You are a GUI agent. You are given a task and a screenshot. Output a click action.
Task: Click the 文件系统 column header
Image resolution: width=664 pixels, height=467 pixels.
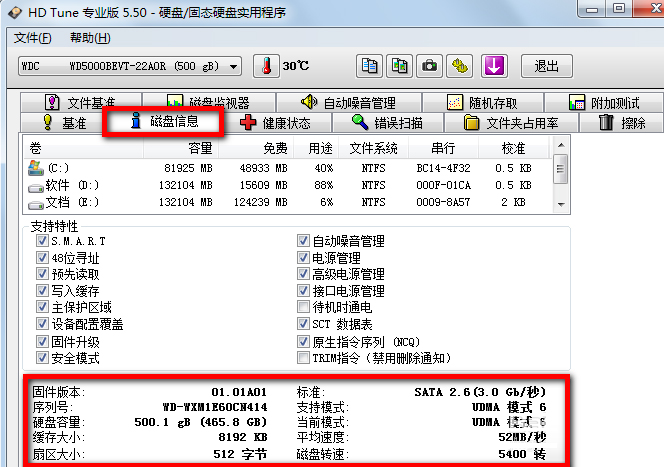pos(374,148)
